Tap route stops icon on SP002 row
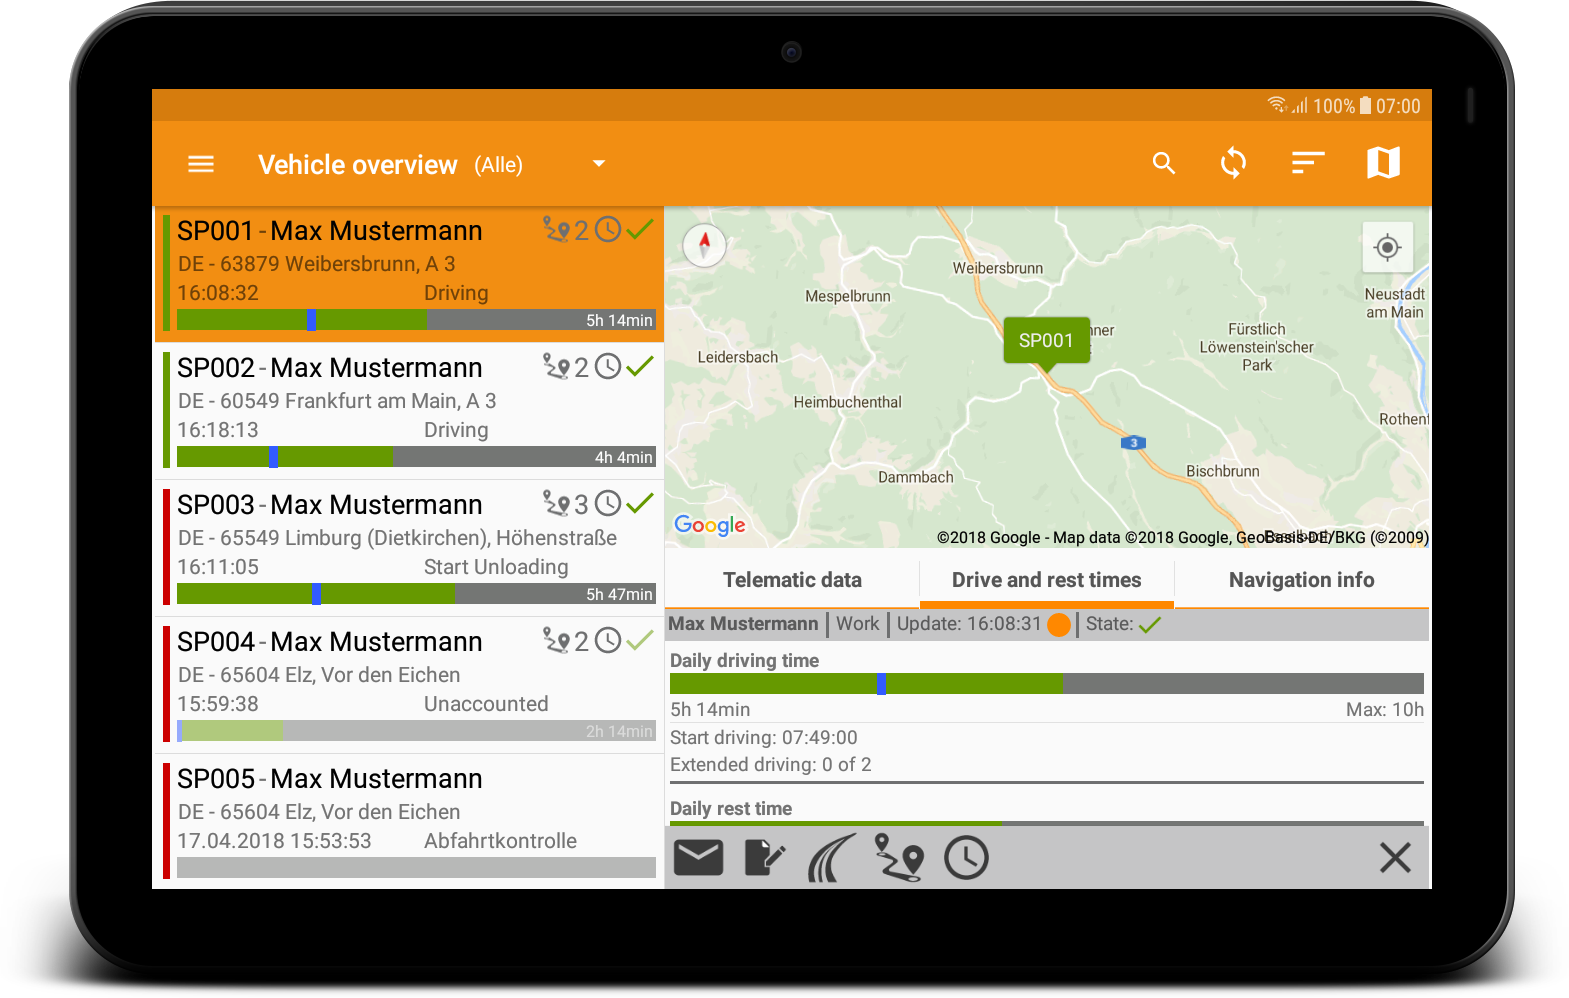This screenshot has width=1569, height=998. [x=556, y=367]
